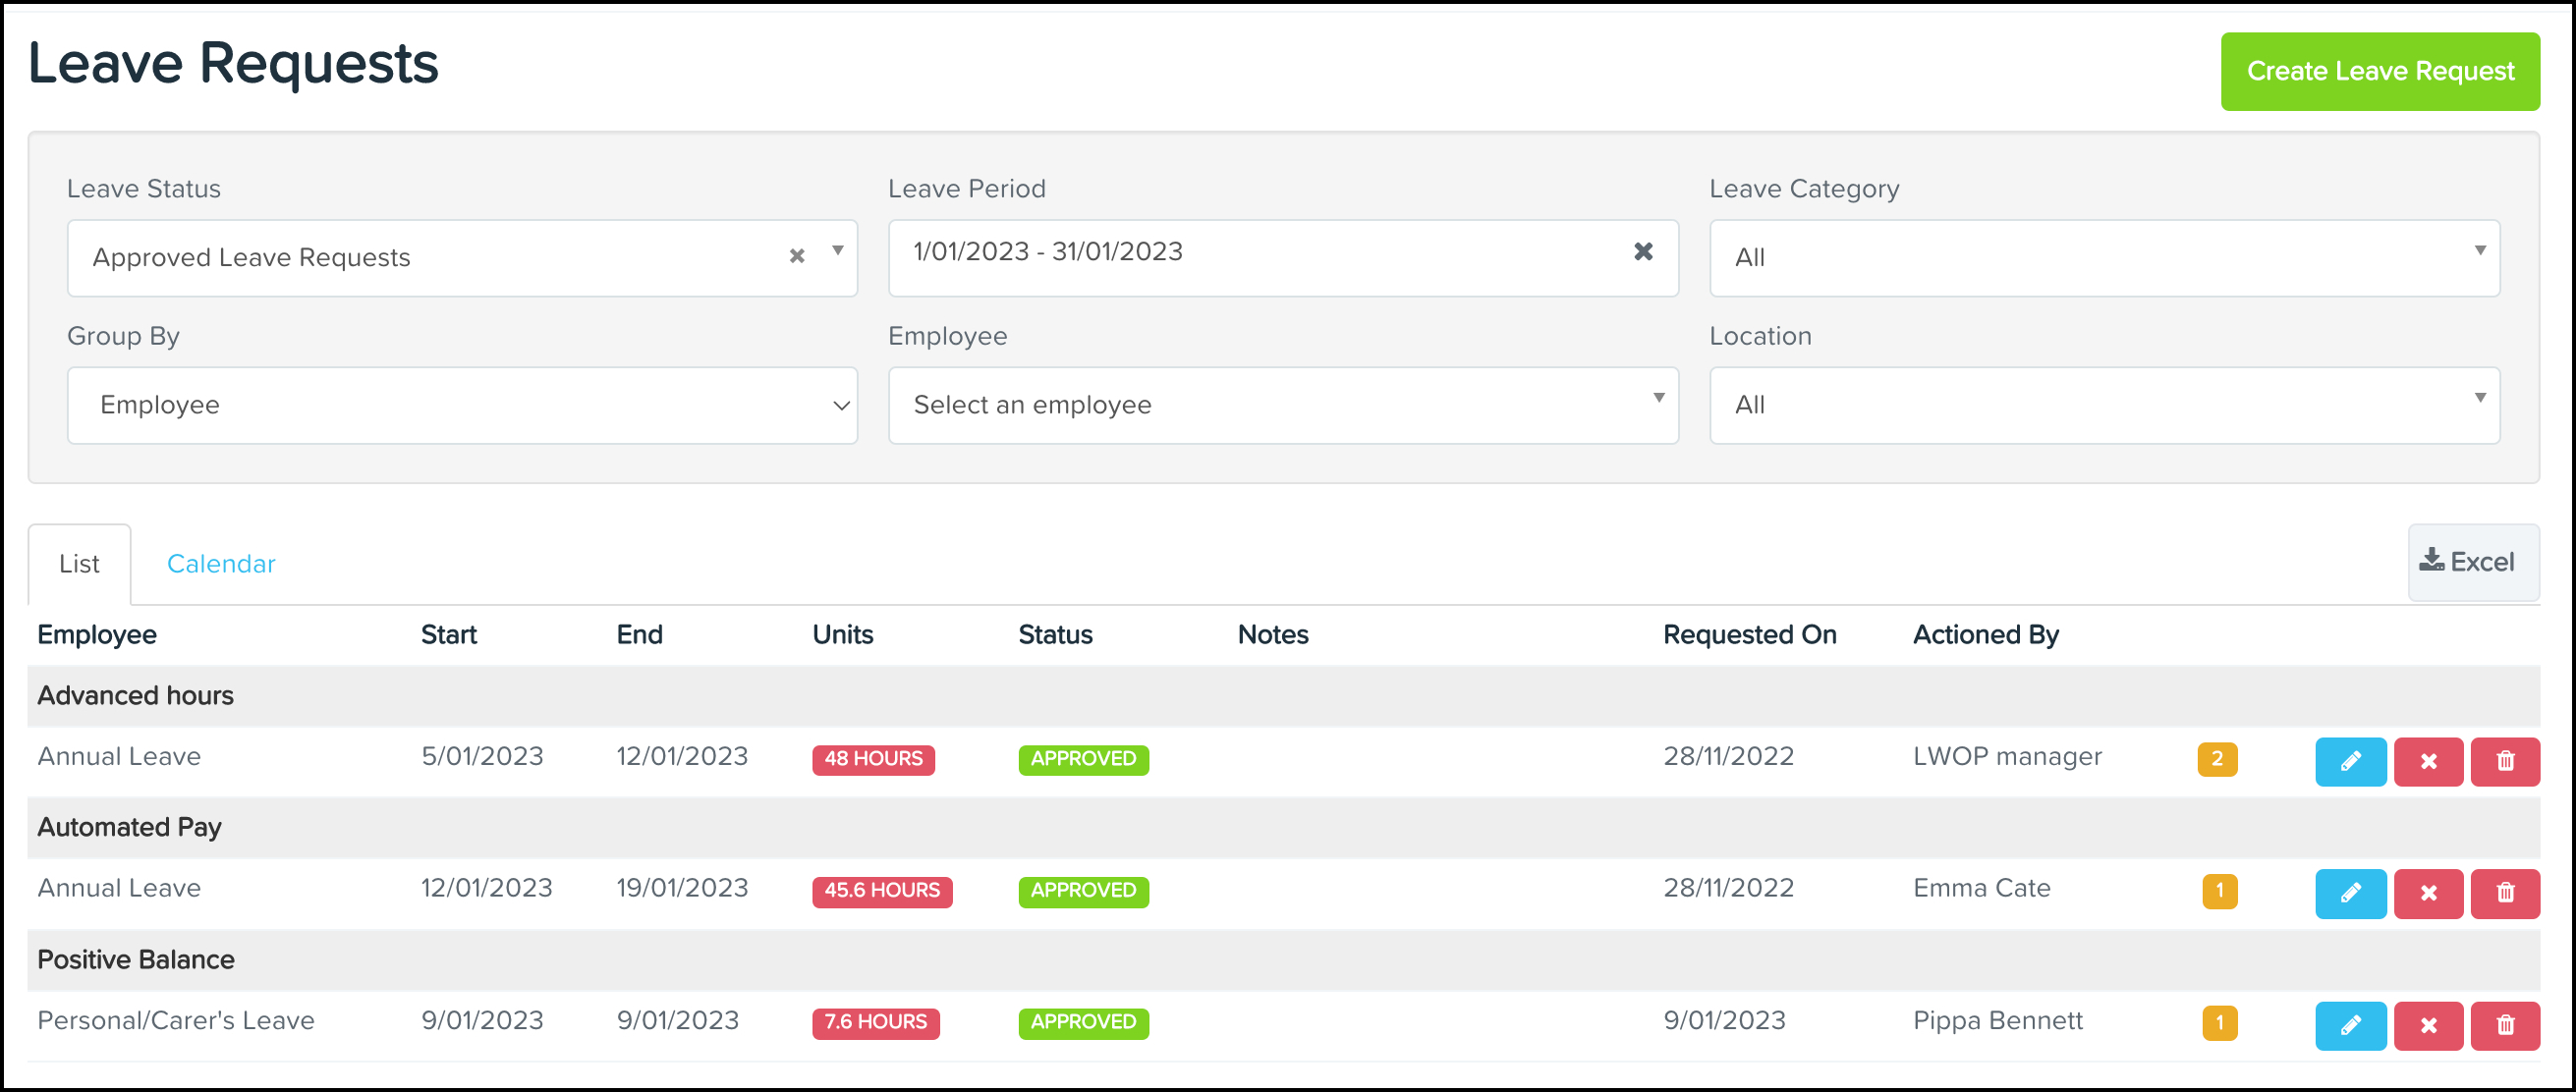The image size is (2576, 1092).
Task: Clear the Leave Period date range
Action: [1643, 252]
